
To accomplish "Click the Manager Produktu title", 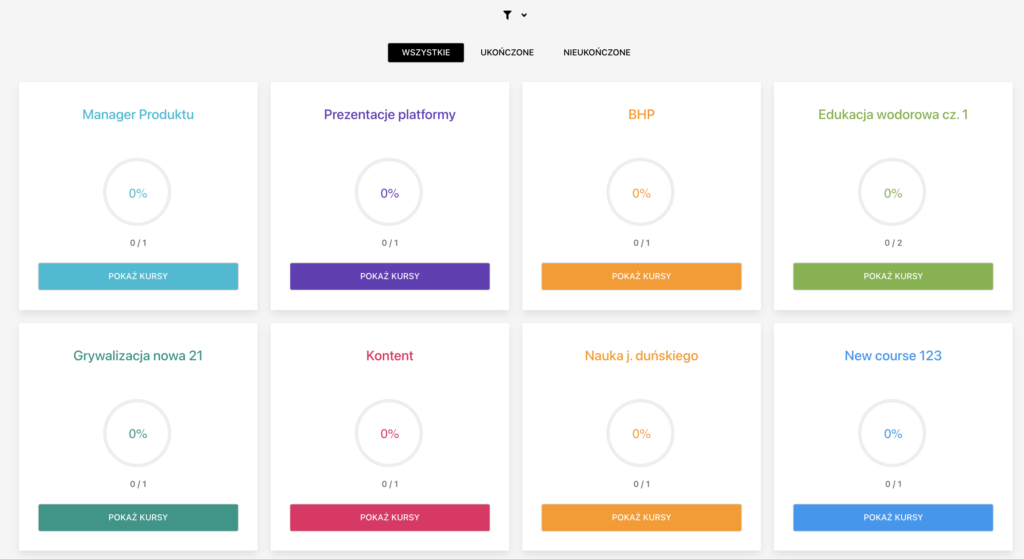I will coord(138,114).
